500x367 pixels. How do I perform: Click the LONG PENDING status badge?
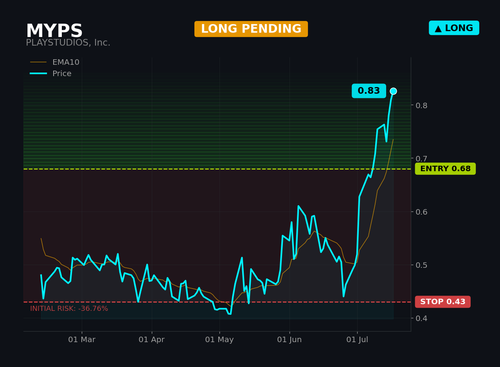coord(251,29)
